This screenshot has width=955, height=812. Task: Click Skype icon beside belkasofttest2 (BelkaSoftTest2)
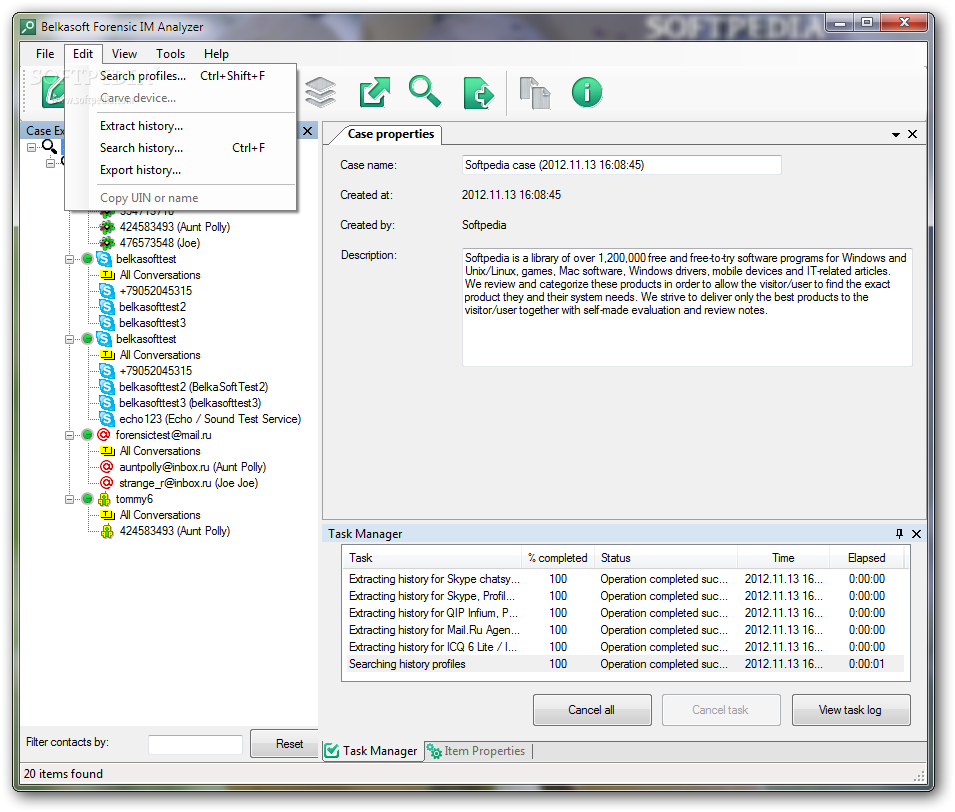(x=107, y=387)
